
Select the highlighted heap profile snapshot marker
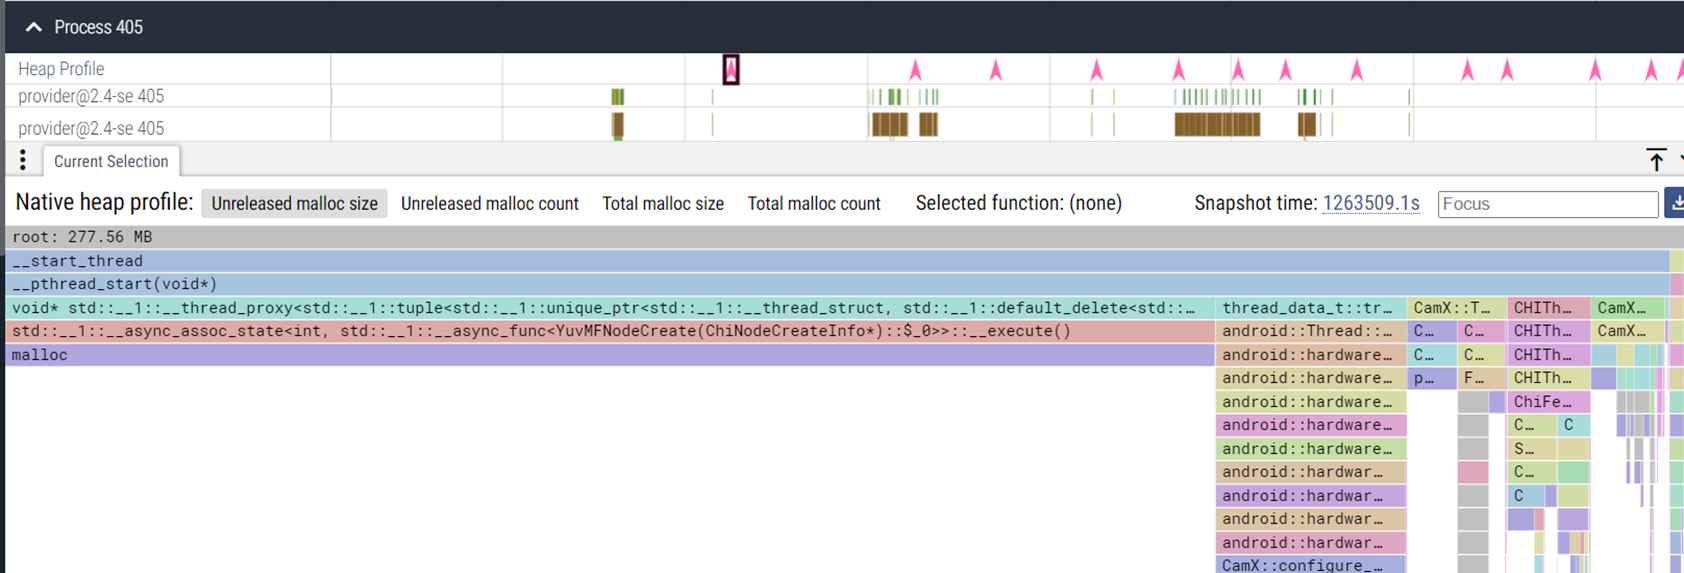[x=731, y=70]
